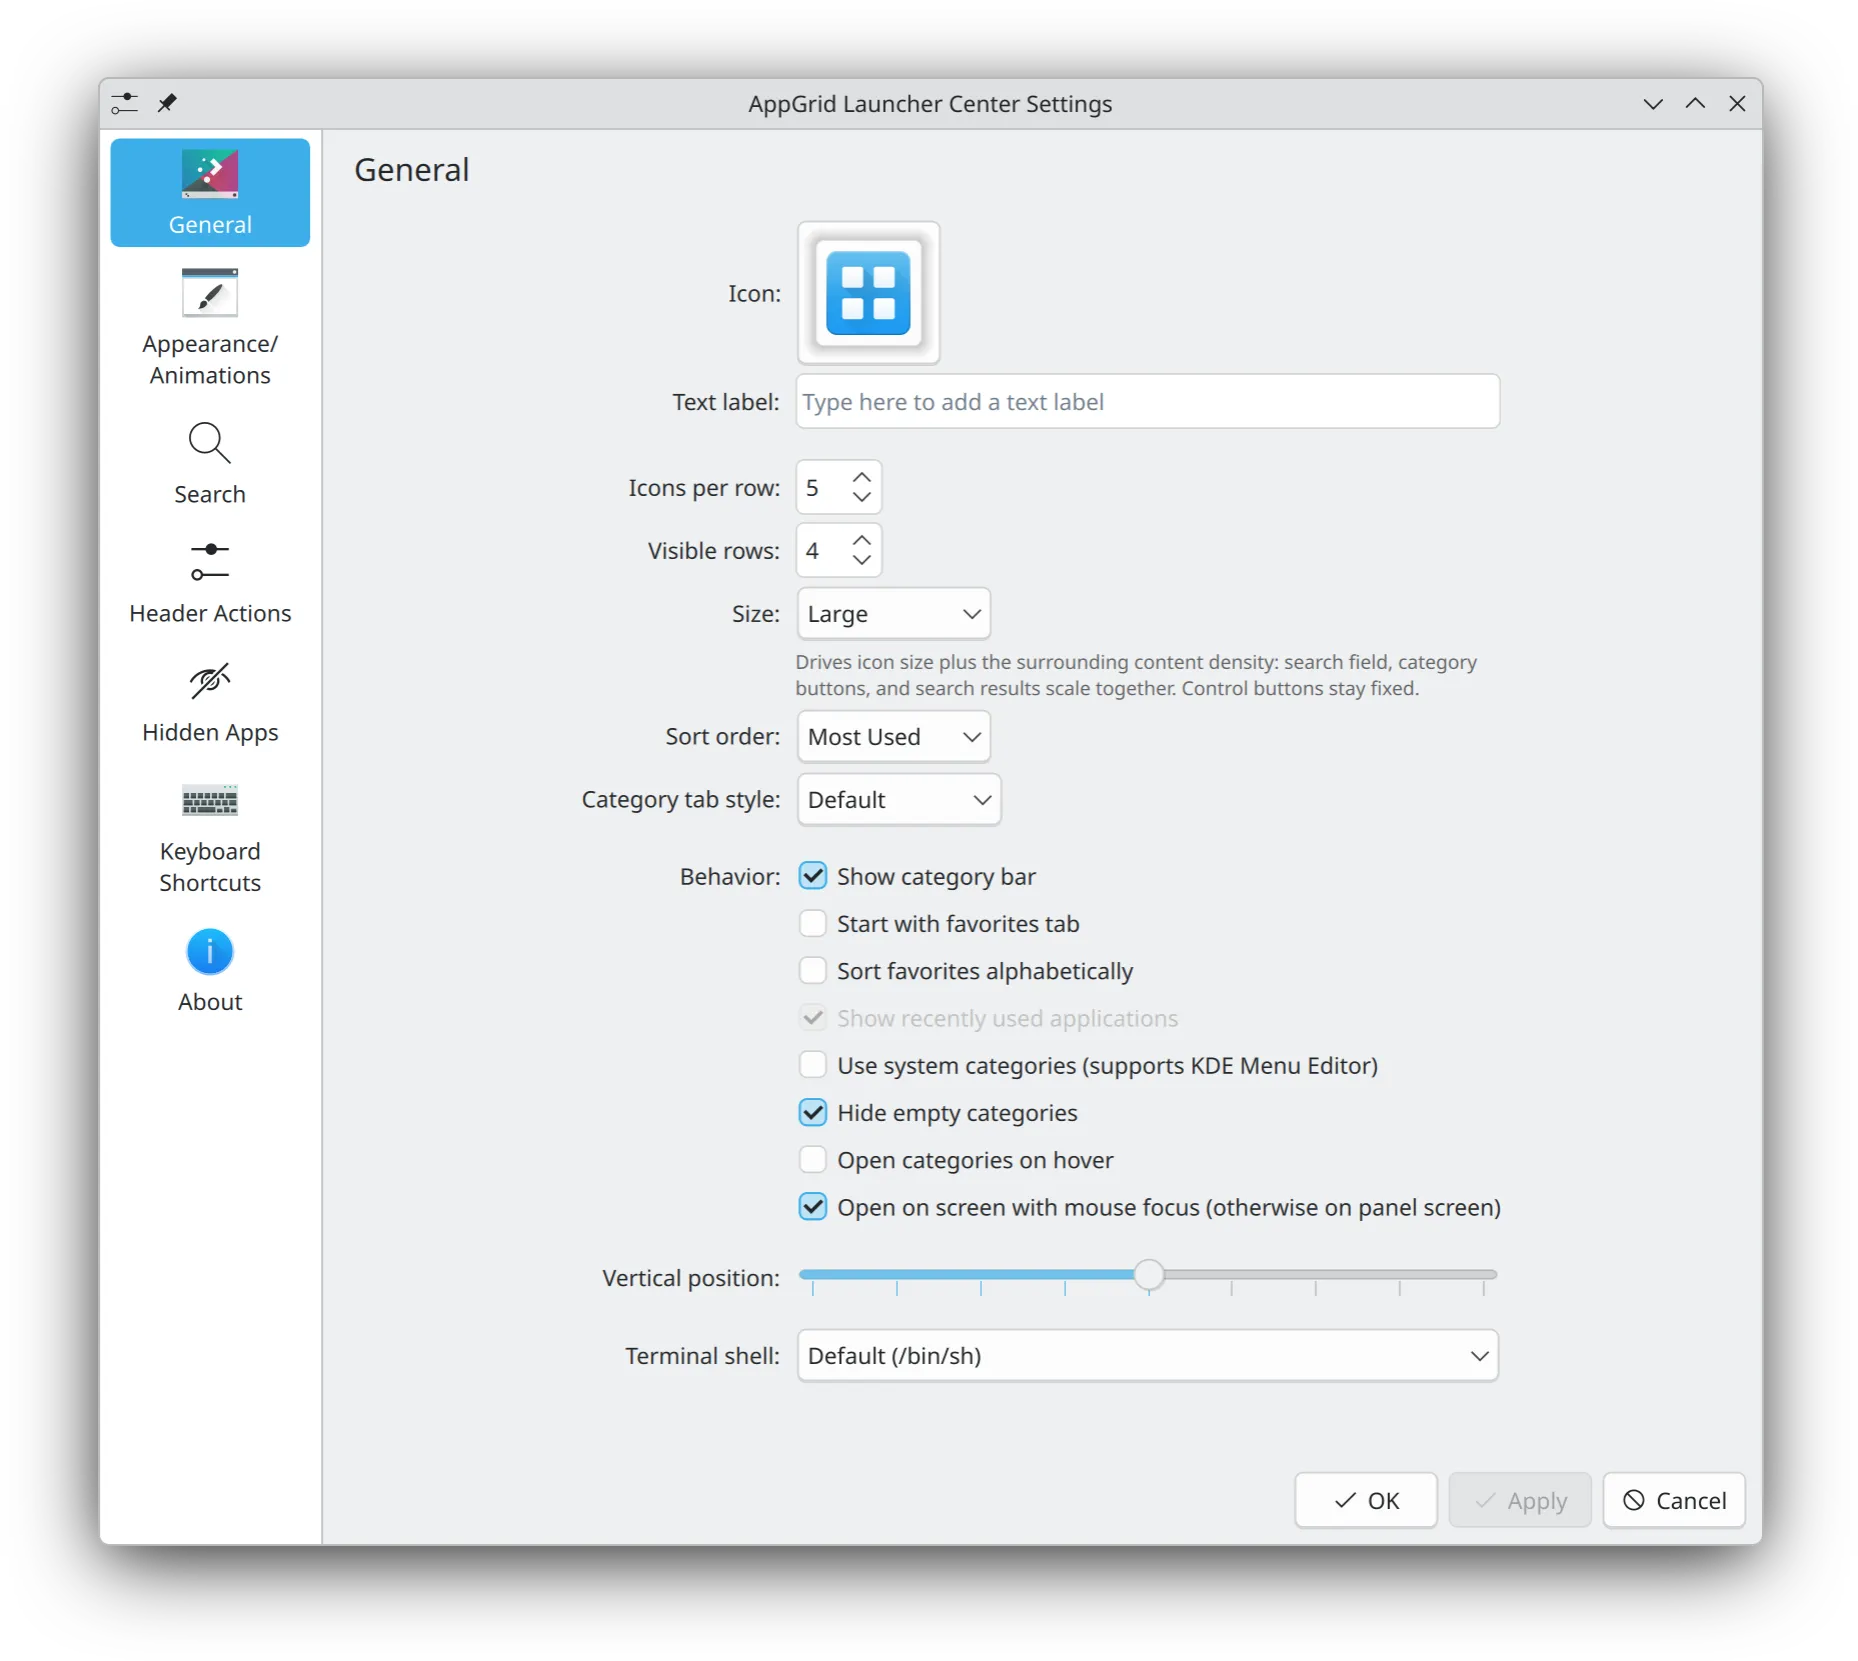Select the About sidebar label
The width and height of the screenshot is (1858, 1661).
pos(210,1001)
